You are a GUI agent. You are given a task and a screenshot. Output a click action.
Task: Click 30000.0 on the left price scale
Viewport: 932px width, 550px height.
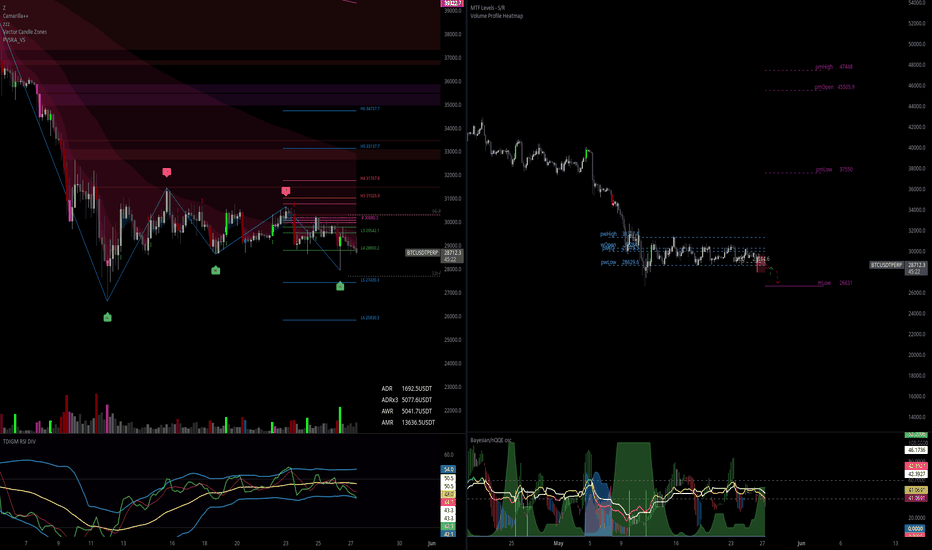(x=453, y=222)
